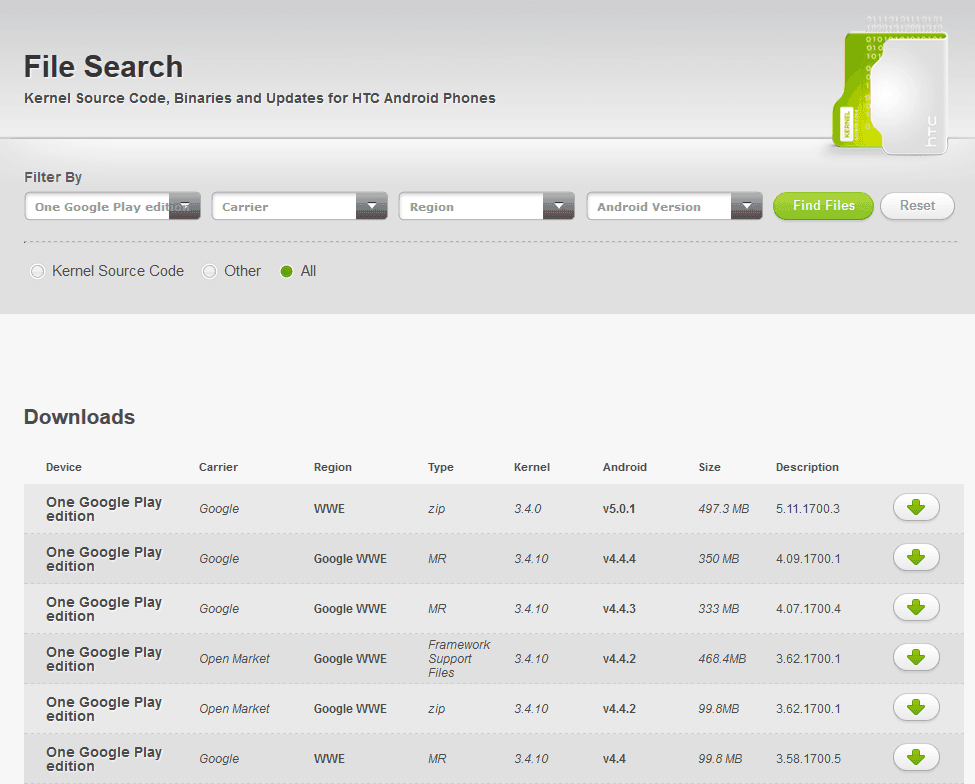
Task: Open the Android Version filter dropdown
Action: click(x=675, y=206)
